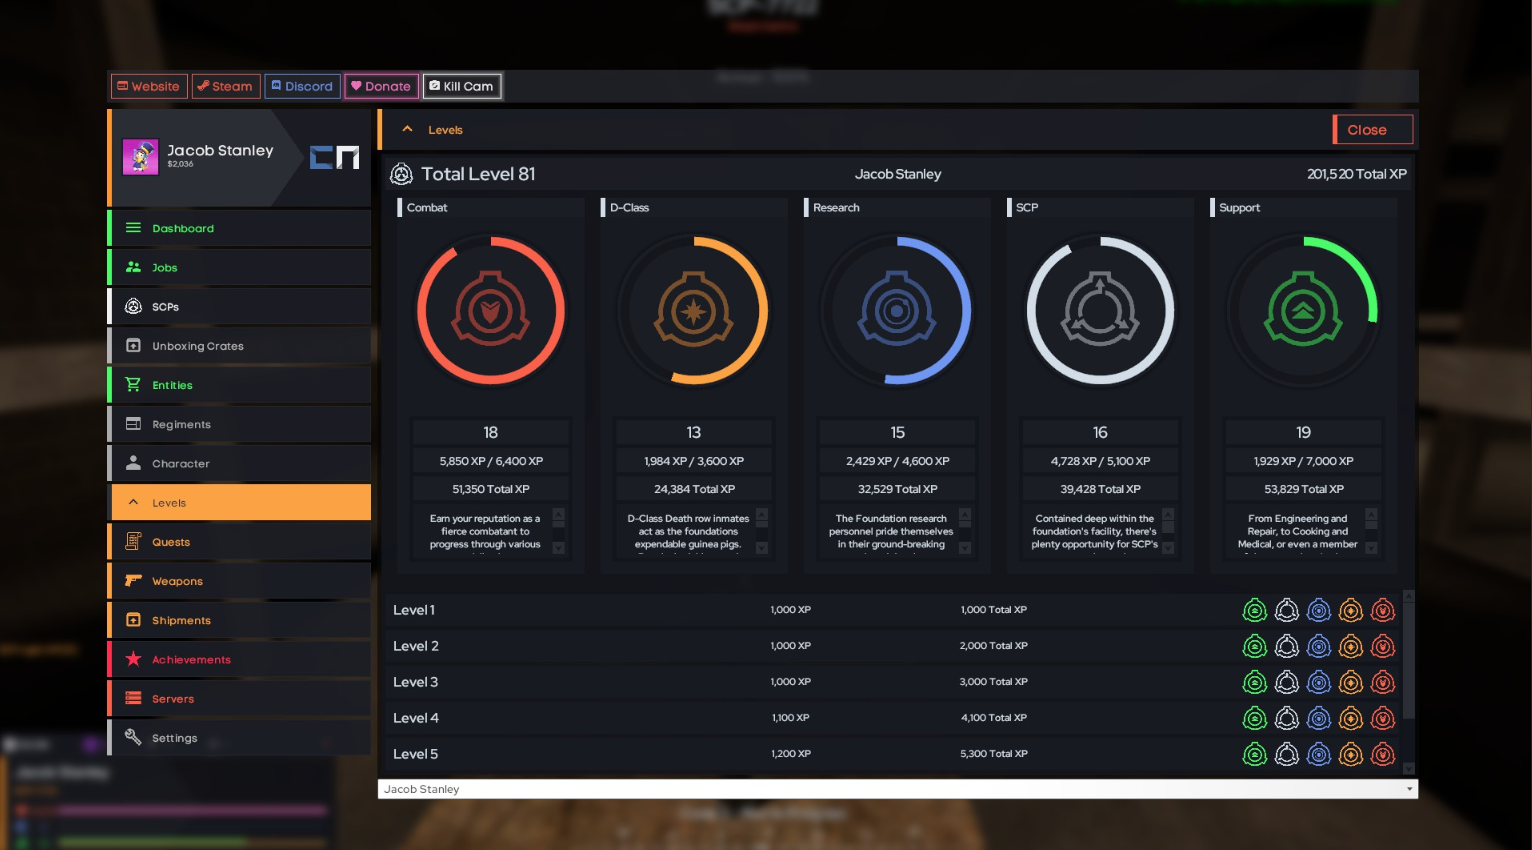Open the Regiments menu
1532x850 pixels.
pyautogui.click(x=240, y=424)
